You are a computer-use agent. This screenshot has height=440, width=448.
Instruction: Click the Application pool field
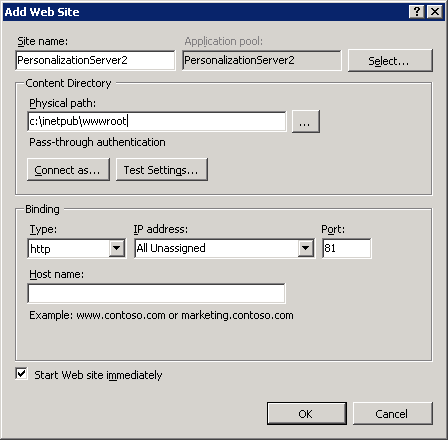click(x=262, y=60)
